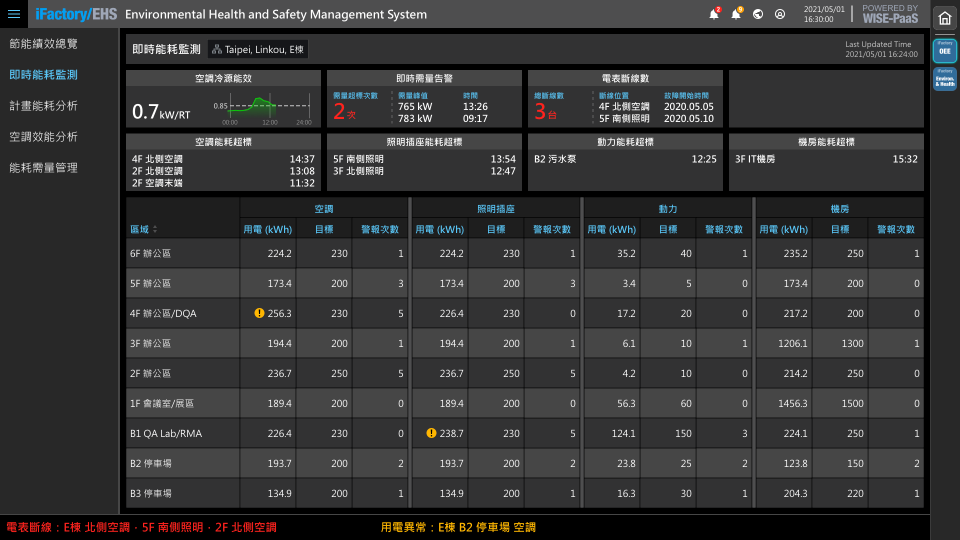Image resolution: width=960 pixels, height=540 pixels.
Task: Click the 即時能耗監測 sidebar item
Action: pyautogui.click(x=43, y=75)
